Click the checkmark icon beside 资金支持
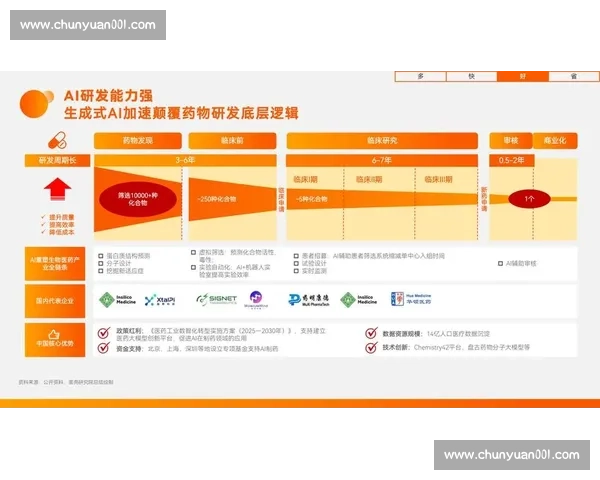Viewport: 600px width, 480px height. coord(104,348)
